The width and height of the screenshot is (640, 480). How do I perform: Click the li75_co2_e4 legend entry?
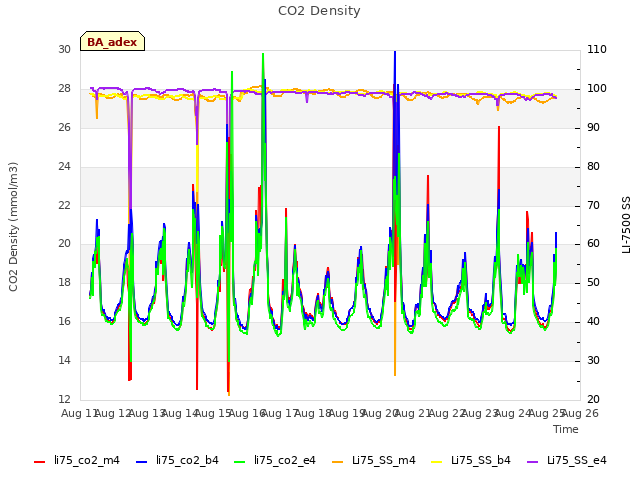(275, 461)
